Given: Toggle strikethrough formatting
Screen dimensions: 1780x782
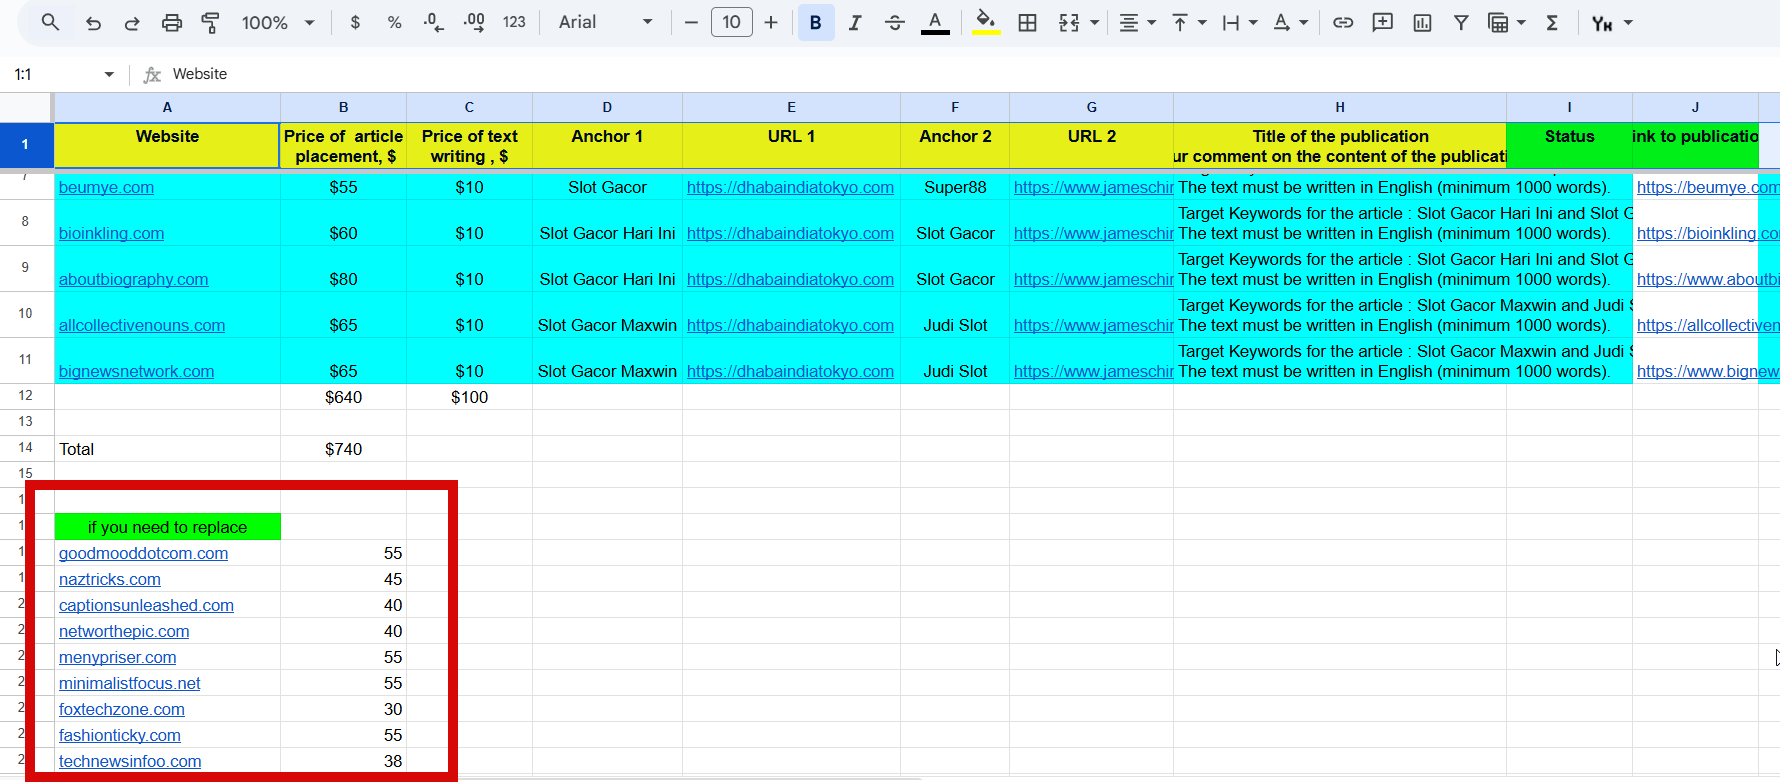Looking at the screenshot, I should tap(895, 22).
